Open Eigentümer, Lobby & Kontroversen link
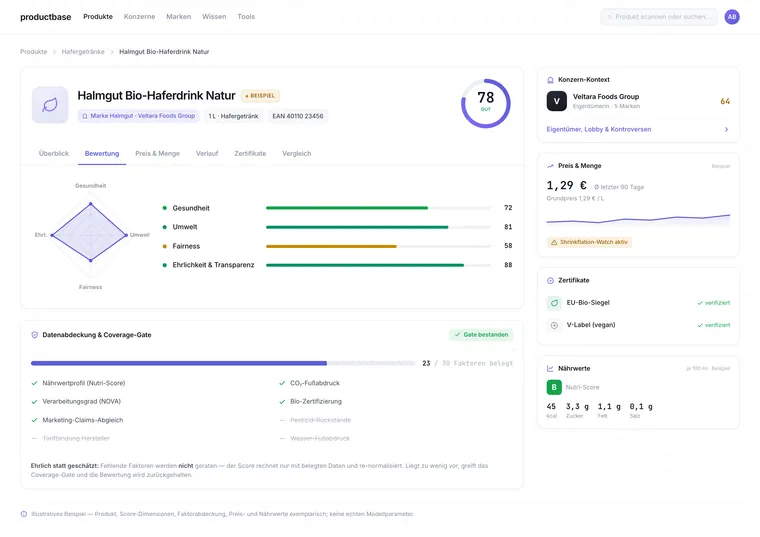 [x=599, y=129]
